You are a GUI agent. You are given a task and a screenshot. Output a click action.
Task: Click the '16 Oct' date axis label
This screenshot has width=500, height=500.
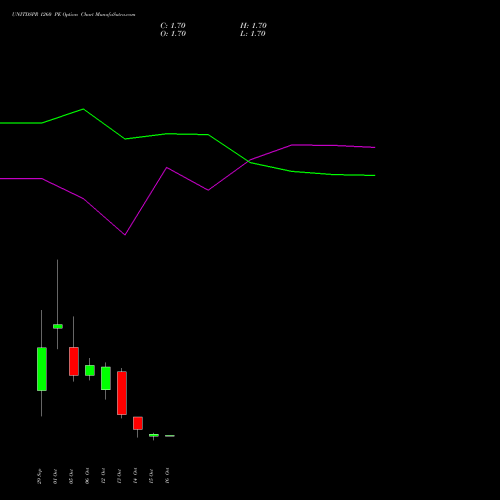click(167, 476)
